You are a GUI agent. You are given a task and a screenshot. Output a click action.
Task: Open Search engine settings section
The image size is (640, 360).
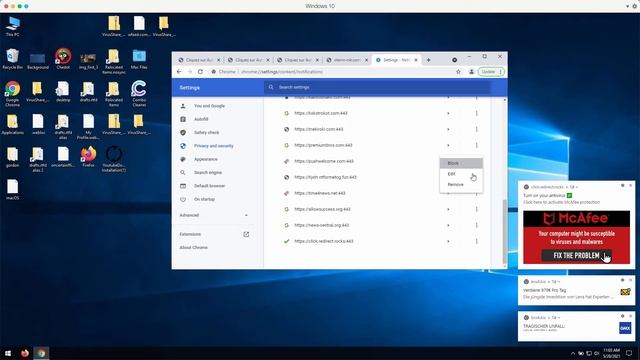tap(208, 173)
